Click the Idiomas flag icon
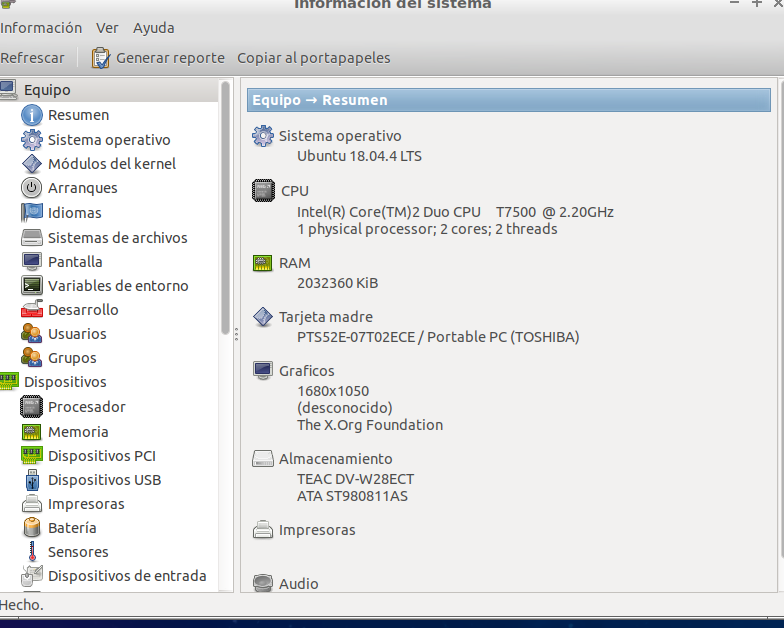This screenshot has height=628, width=784. click(x=32, y=213)
